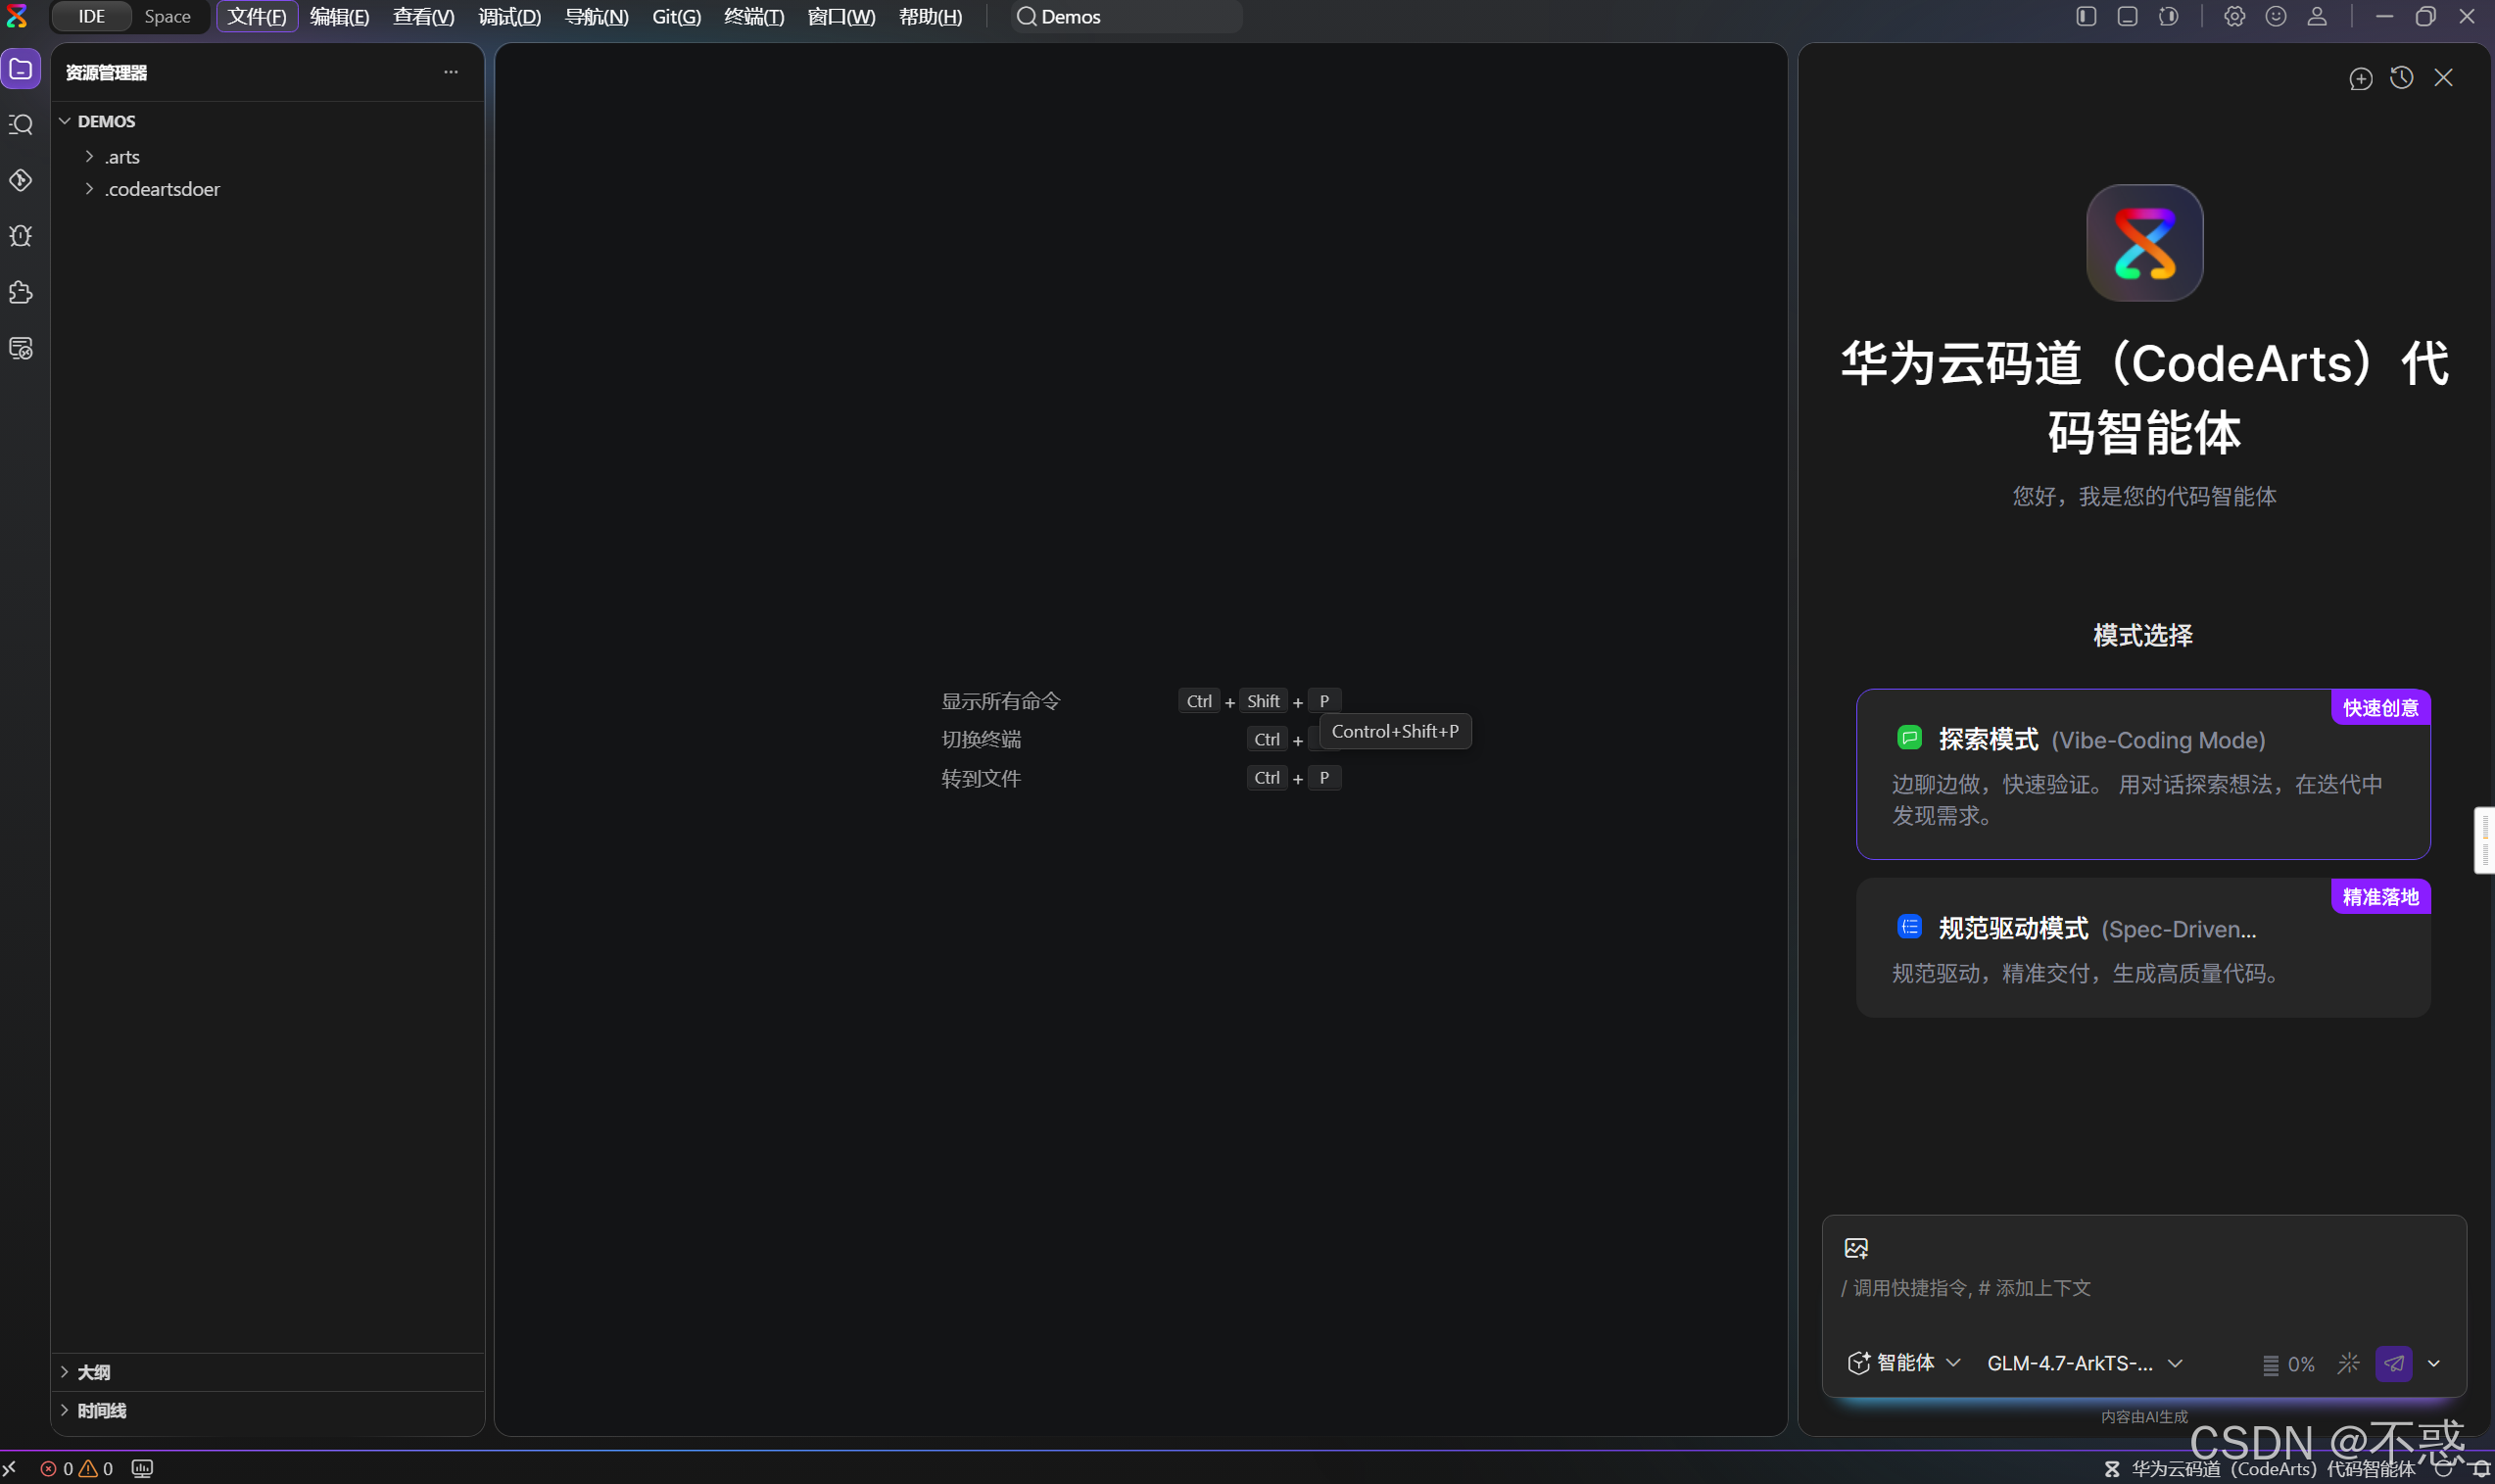The width and height of the screenshot is (2495, 1484).
Task: Click the right edge panel handle
Action: [2484, 840]
